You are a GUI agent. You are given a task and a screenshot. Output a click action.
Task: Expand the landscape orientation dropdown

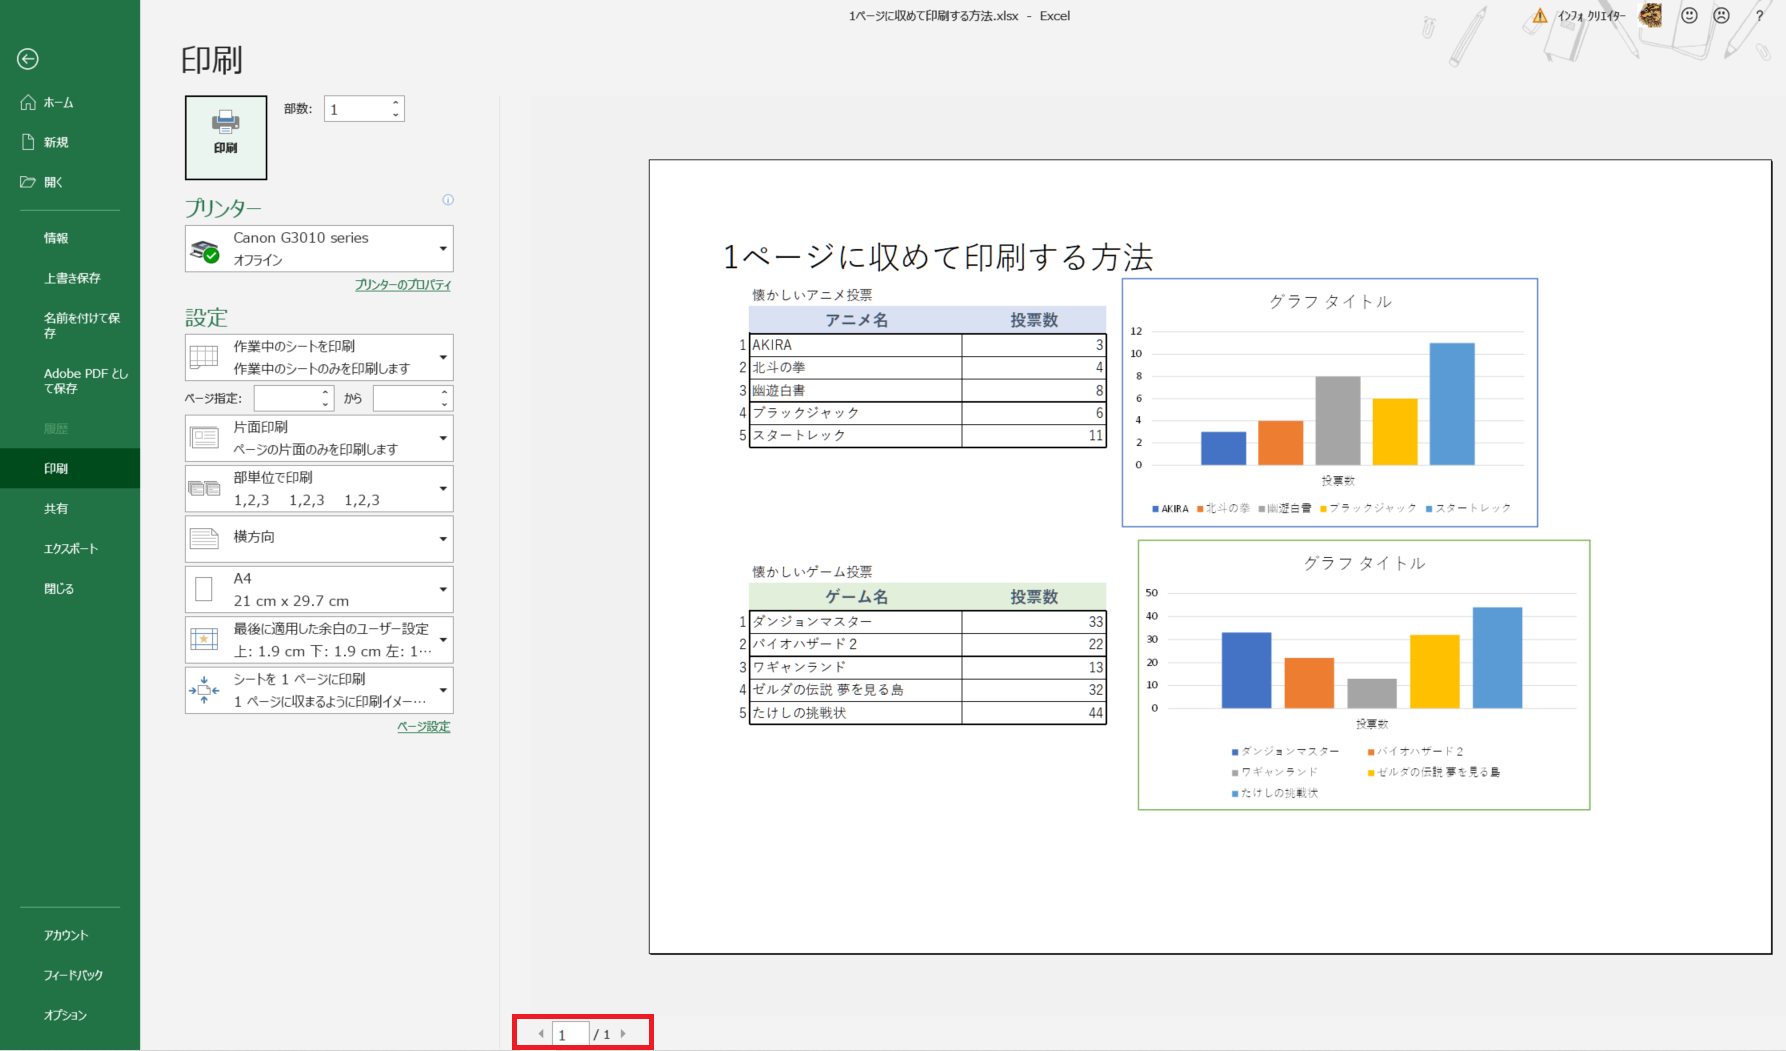pyautogui.click(x=319, y=538)
